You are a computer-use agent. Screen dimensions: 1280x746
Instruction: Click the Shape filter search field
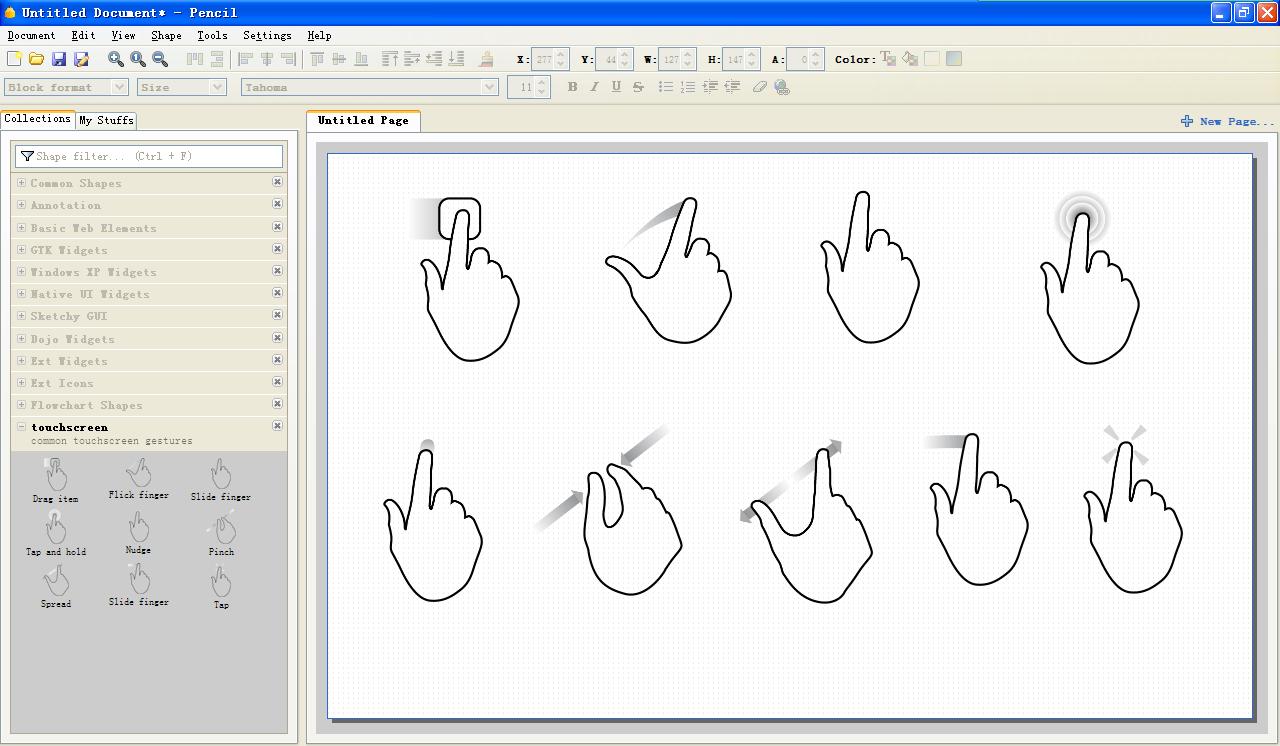(x=150, y=156)
